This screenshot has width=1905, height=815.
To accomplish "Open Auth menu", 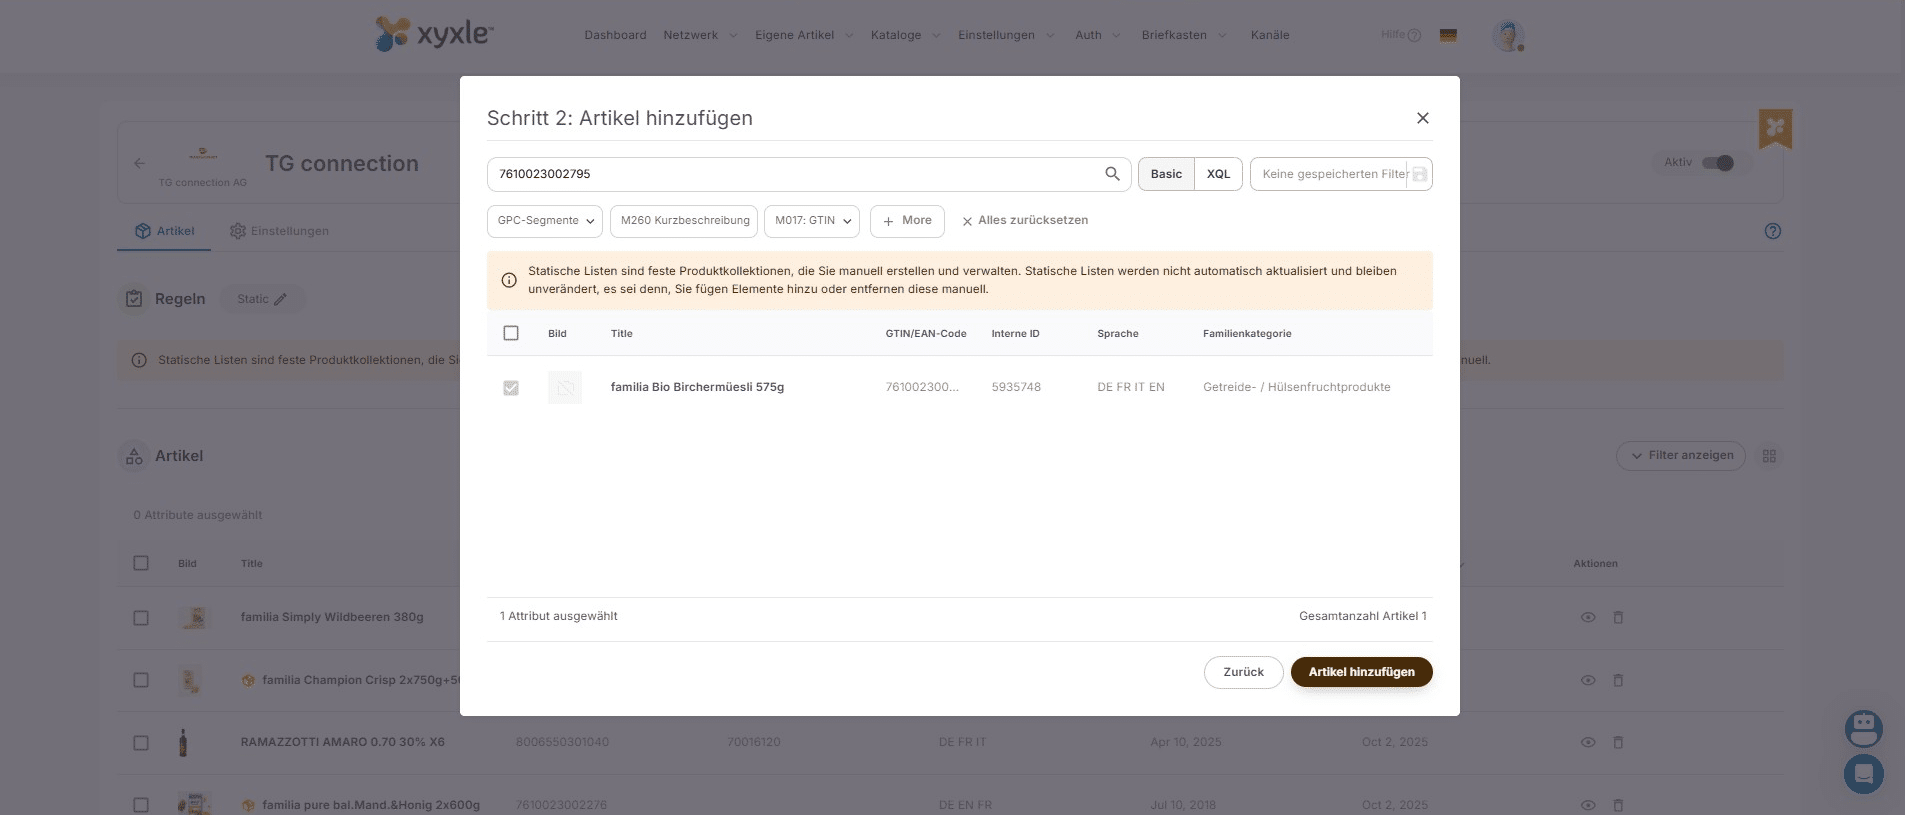I will coord(1098,35).
